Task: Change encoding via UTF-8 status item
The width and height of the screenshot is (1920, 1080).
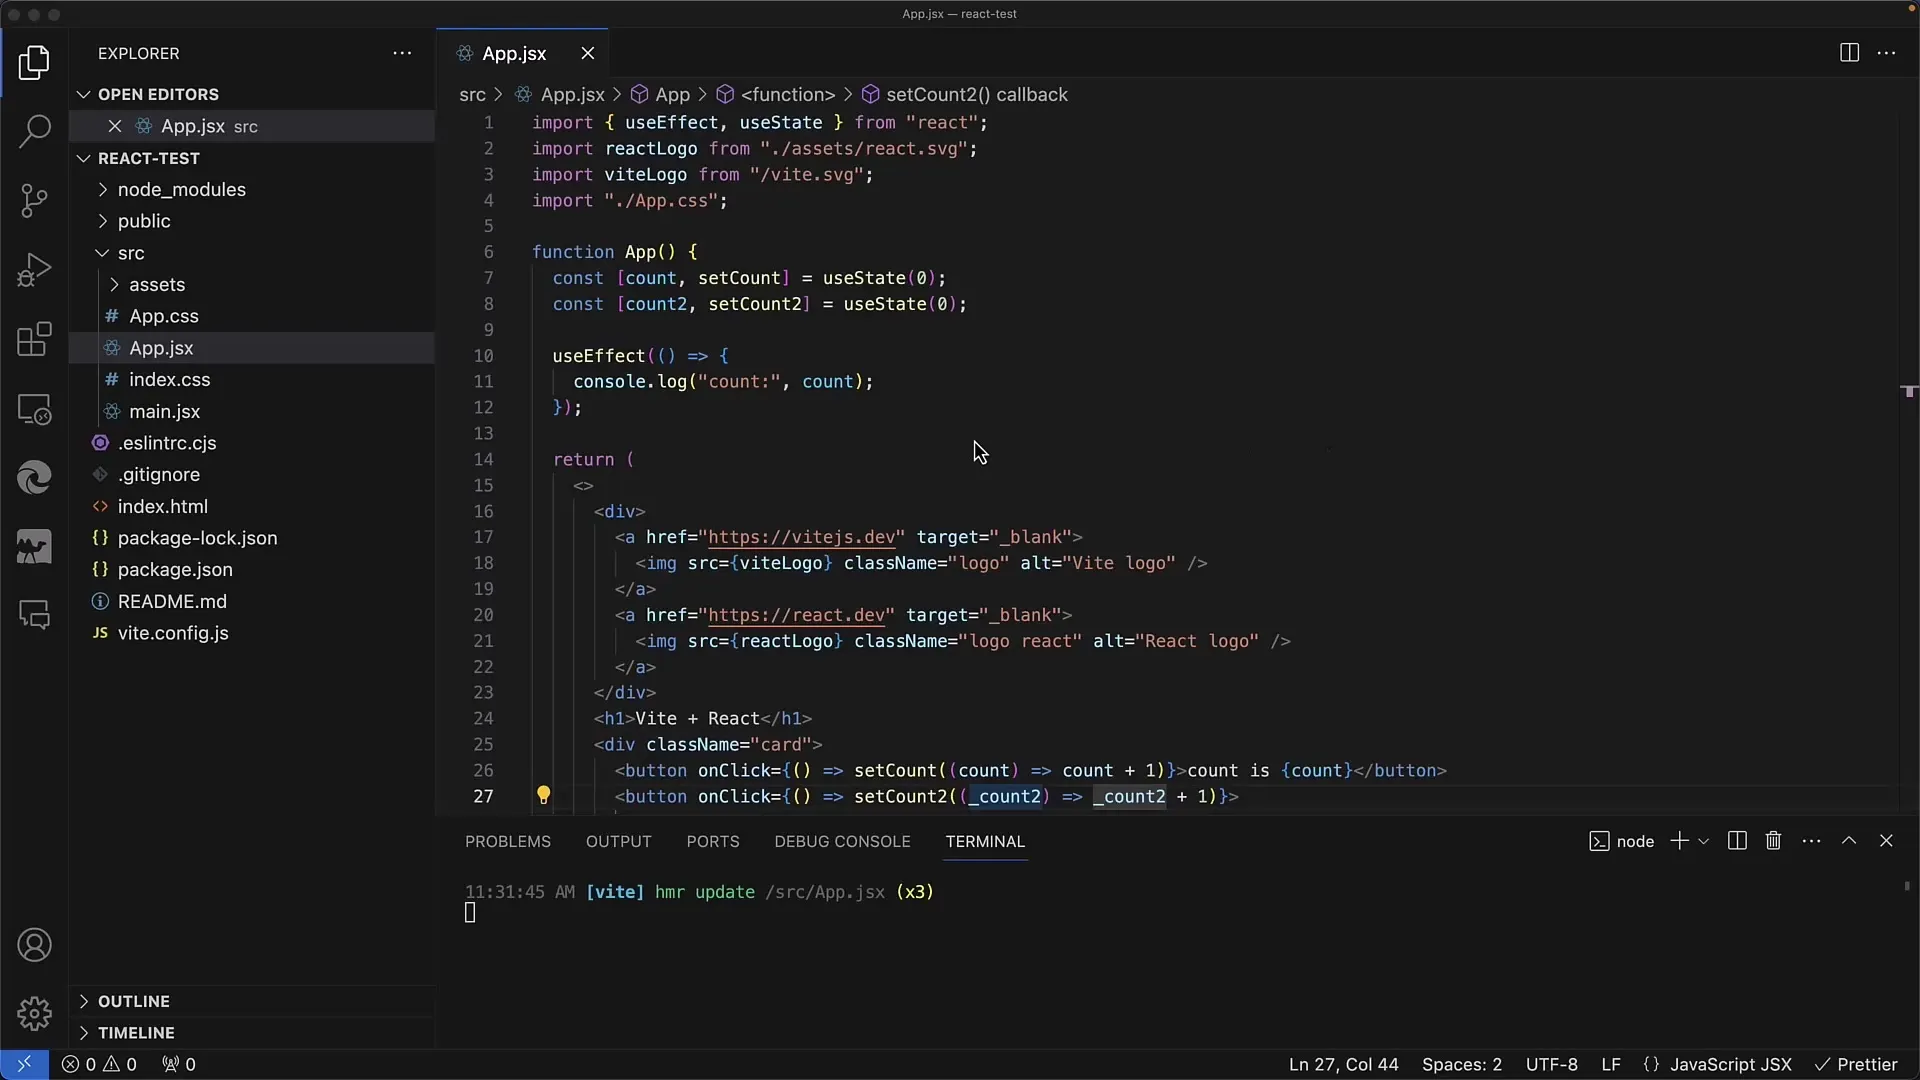Action: click(1551, 1064)
